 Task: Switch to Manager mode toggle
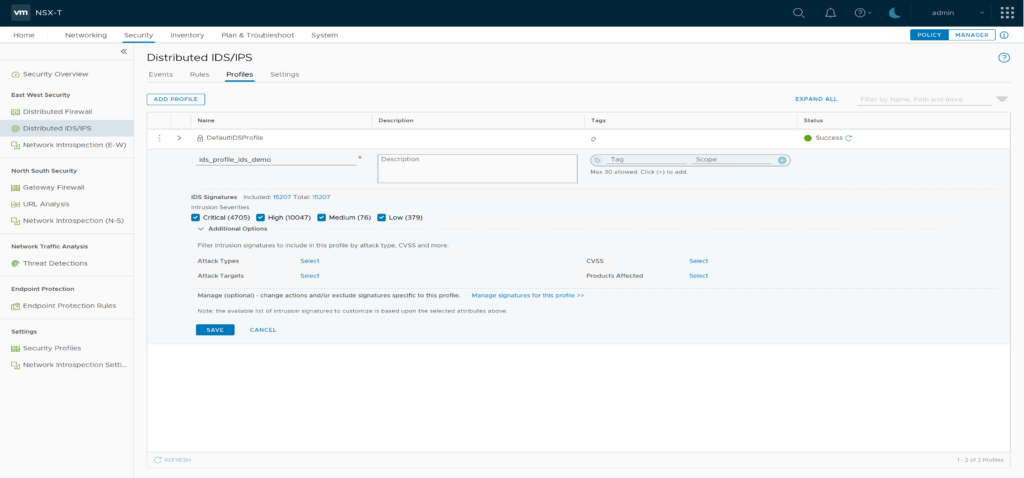[x=972, y=35]
